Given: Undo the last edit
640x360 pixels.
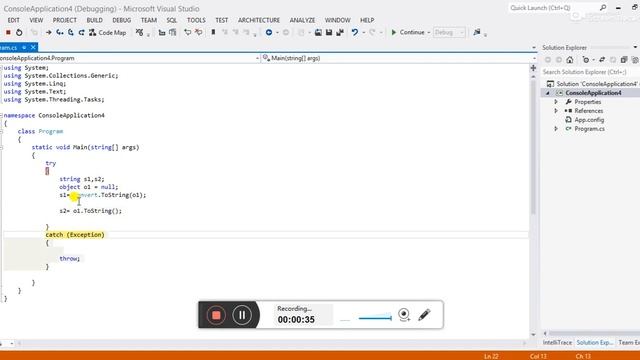Looking at the screenshot, I should tap(355, 32).
